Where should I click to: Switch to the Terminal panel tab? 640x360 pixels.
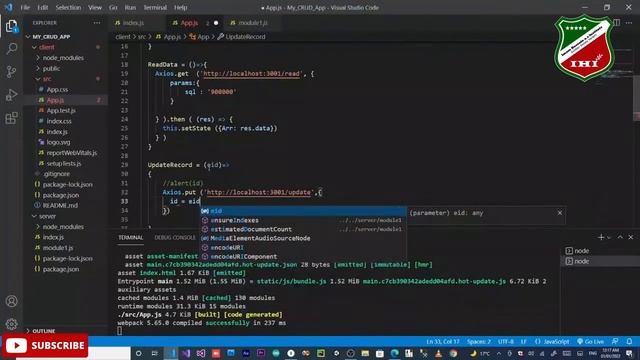pos(131,238)
